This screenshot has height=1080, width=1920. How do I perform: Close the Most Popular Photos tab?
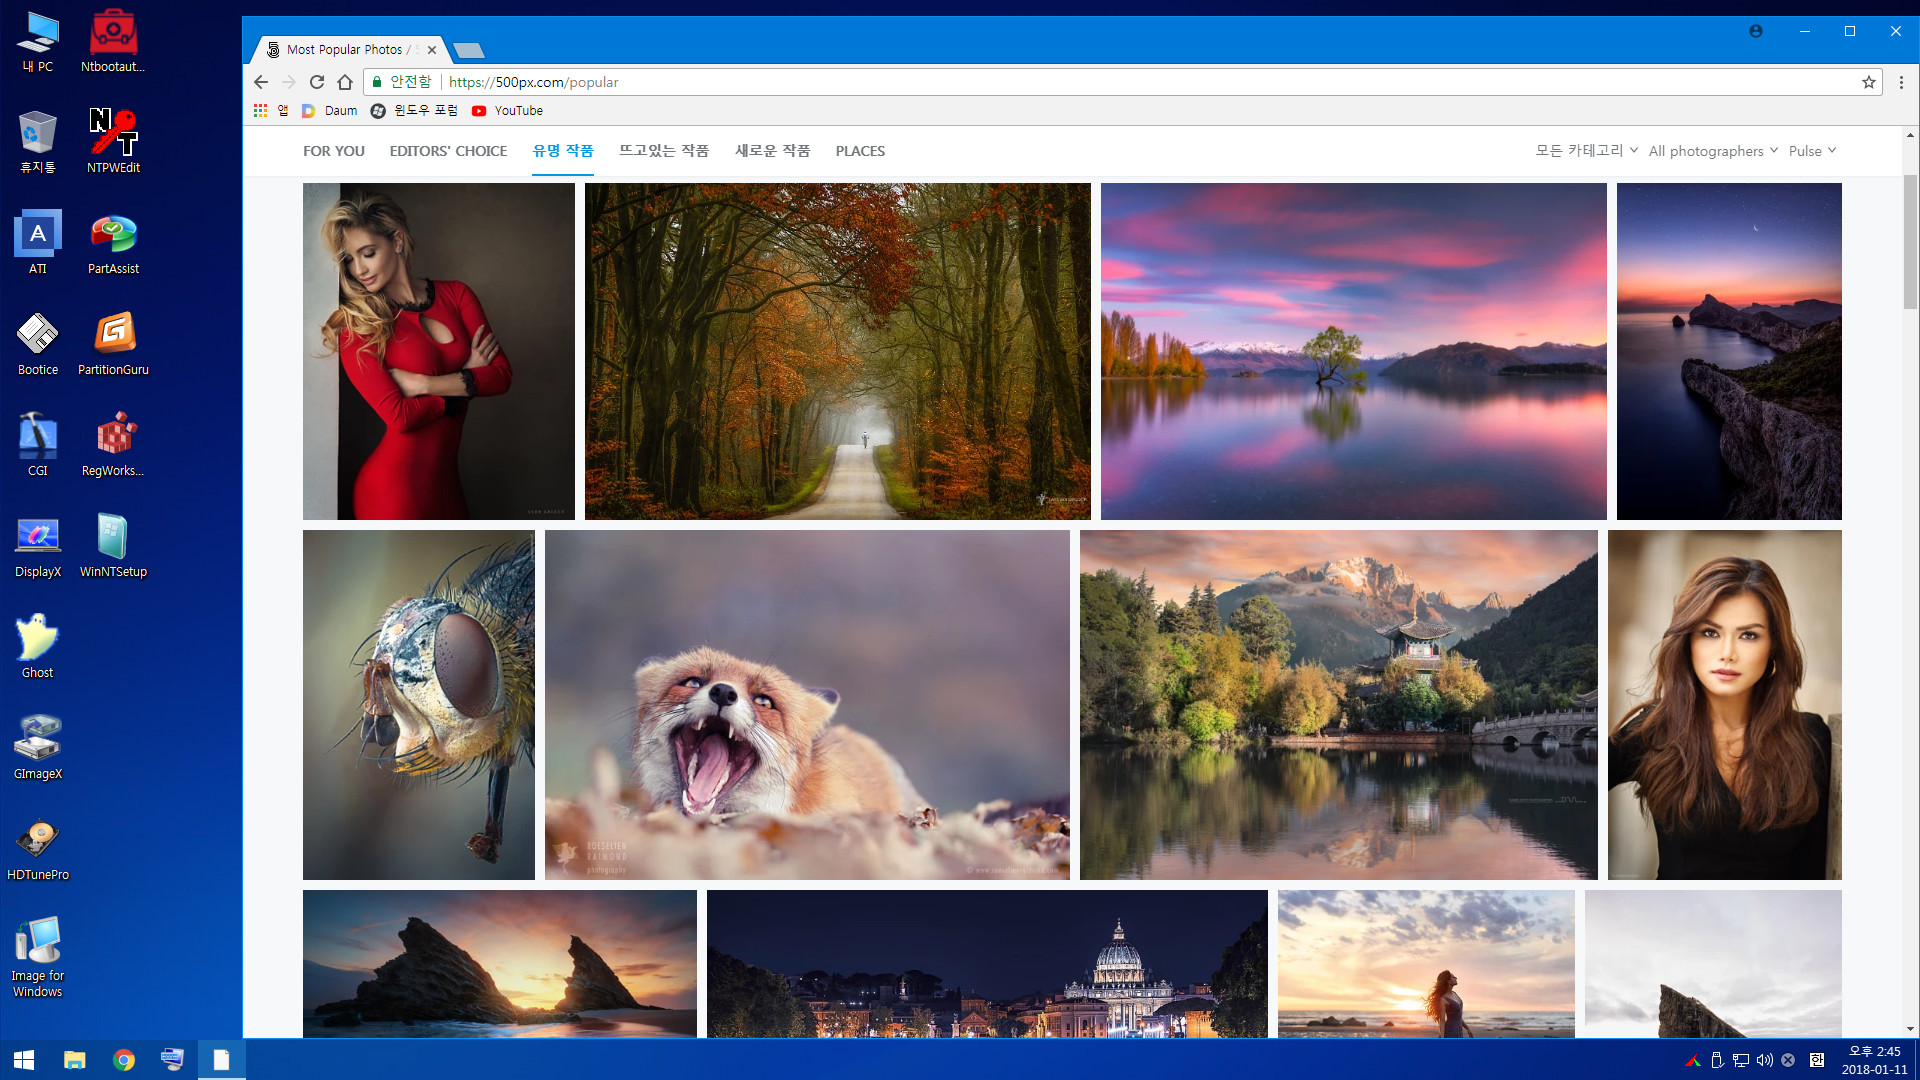(x=432, y=50)
